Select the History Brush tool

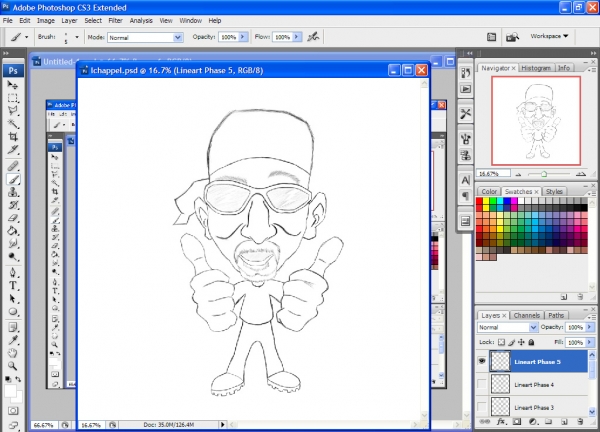tap(13, 205)
